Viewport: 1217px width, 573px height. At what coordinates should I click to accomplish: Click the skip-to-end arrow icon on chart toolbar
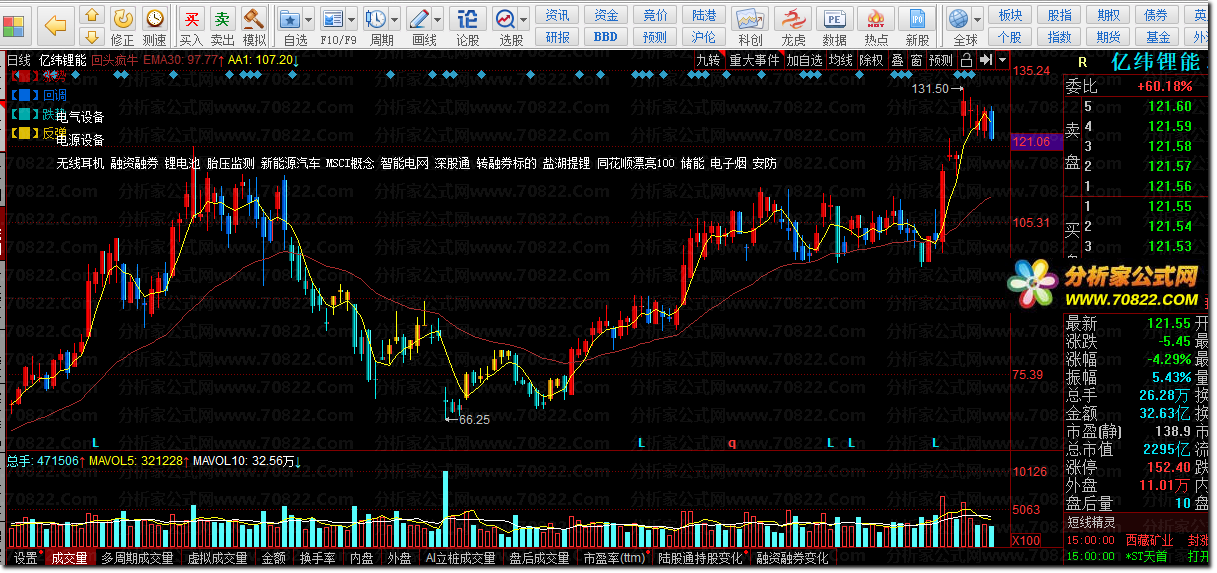(x=986, y=60)
